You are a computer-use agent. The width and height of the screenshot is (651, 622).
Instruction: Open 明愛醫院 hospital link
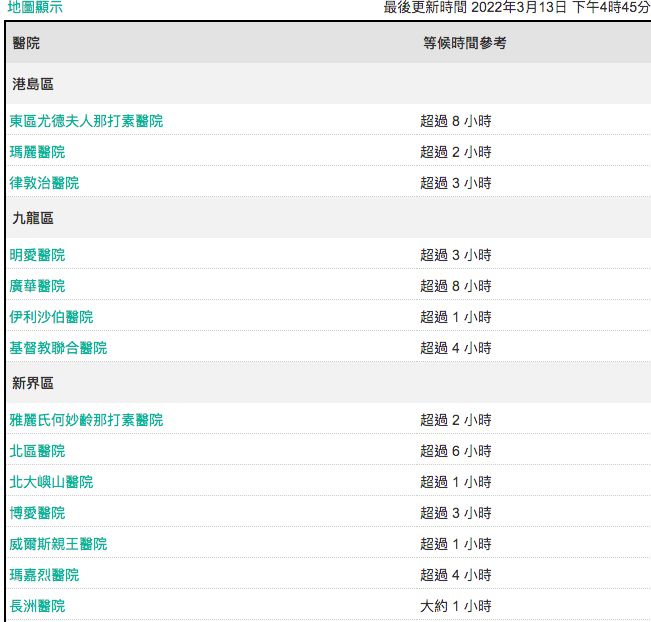point(37,255)
